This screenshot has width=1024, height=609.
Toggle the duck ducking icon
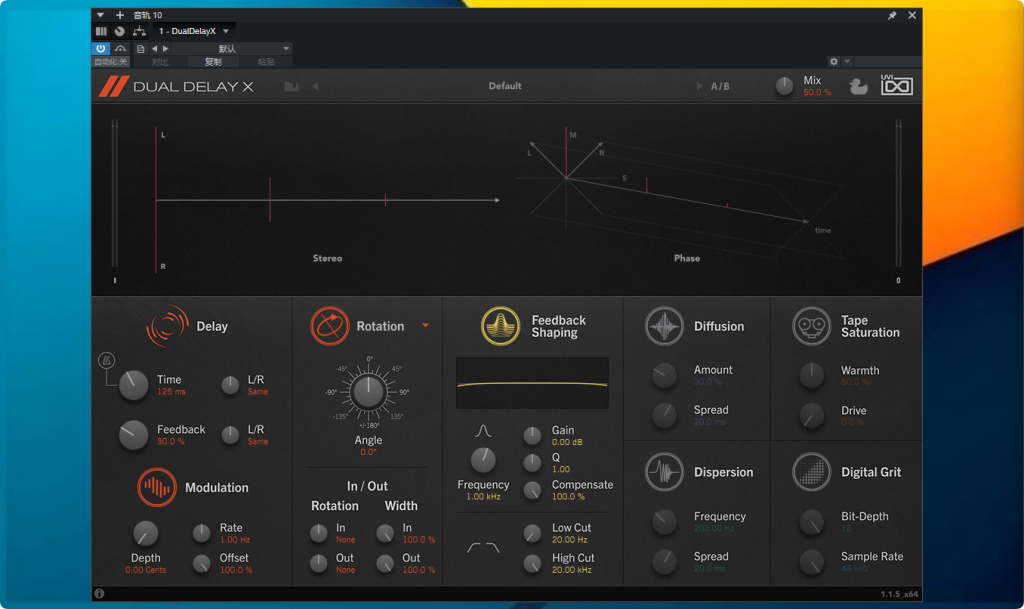(x=858, y=86)
